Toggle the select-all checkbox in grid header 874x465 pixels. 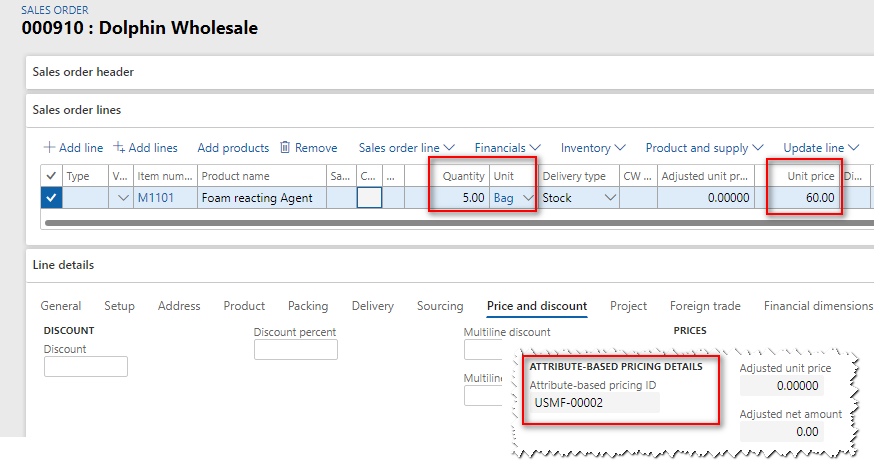(x=51, y=176)
